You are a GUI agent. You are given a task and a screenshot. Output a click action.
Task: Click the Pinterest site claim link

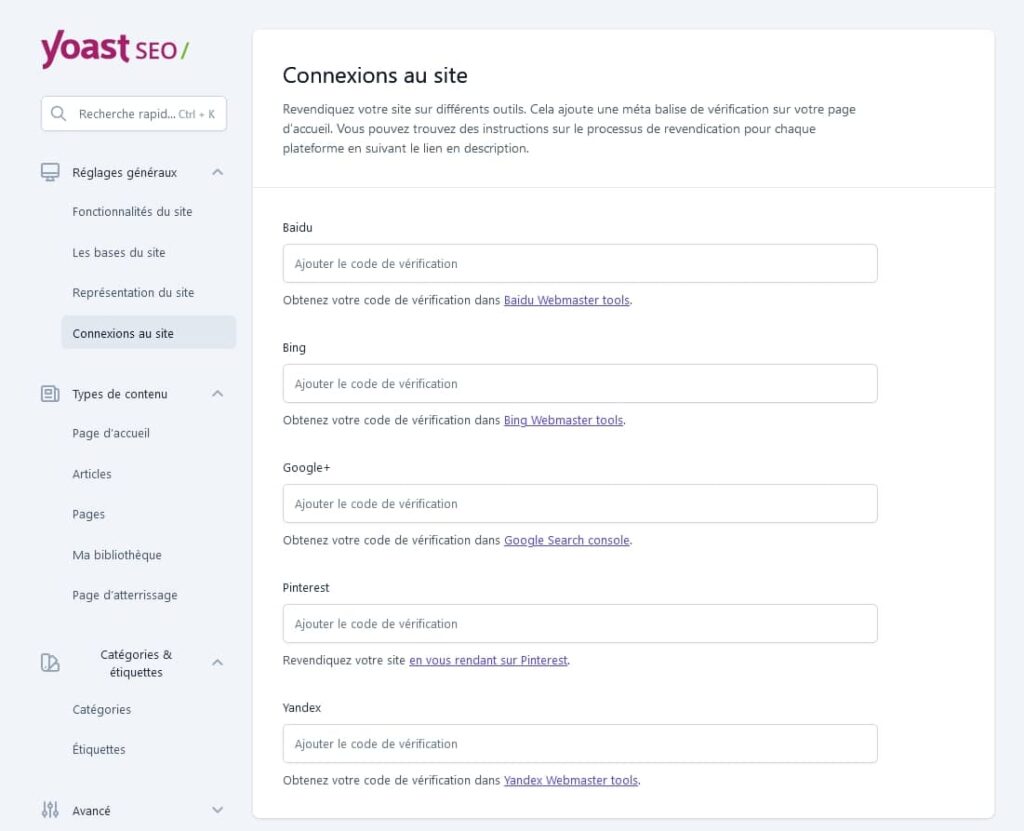click(488, 660)
